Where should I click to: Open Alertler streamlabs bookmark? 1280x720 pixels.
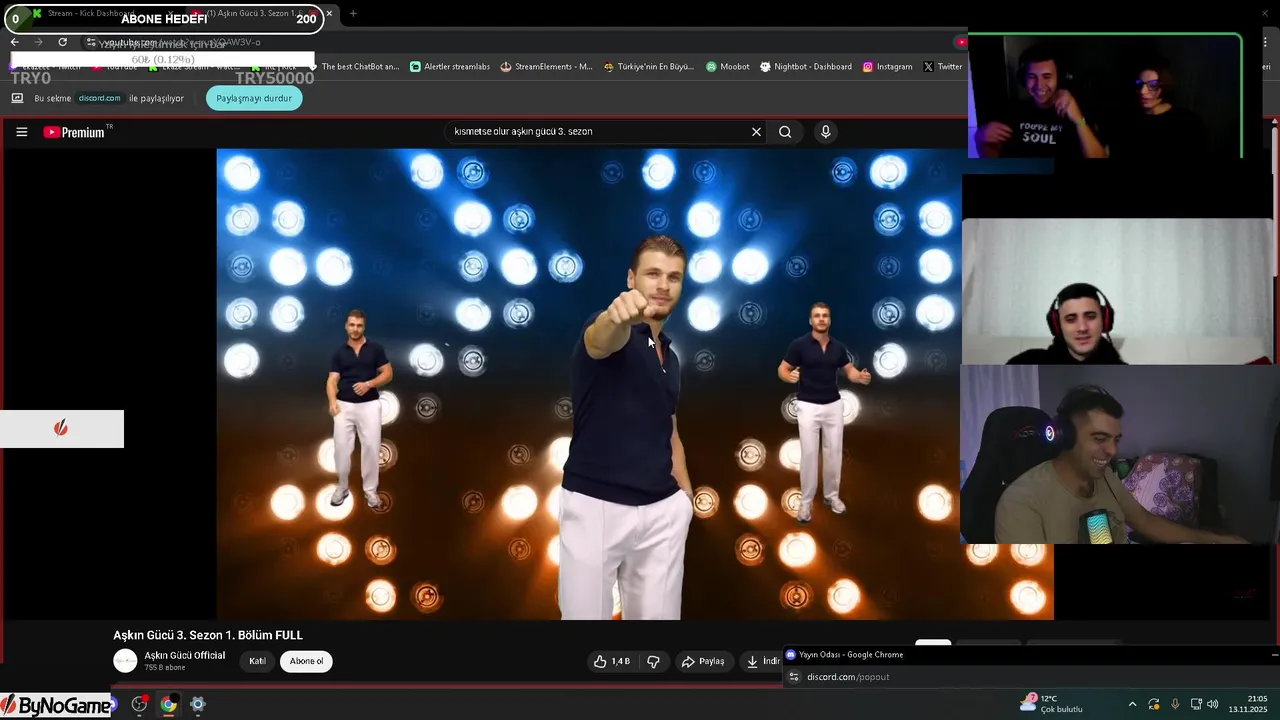click(450, 67)
